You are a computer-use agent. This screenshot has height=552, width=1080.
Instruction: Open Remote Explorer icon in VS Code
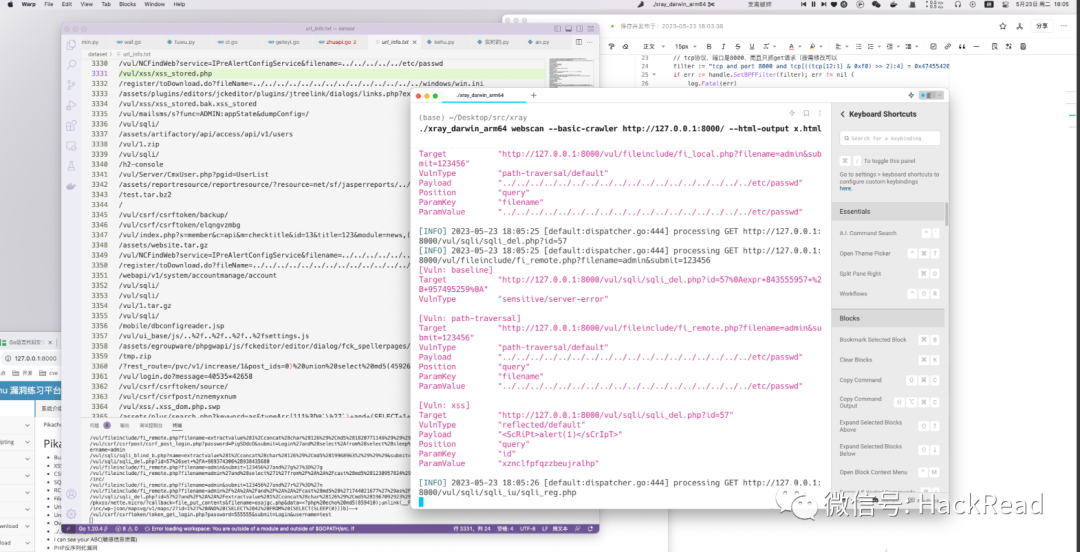[71, 146]
